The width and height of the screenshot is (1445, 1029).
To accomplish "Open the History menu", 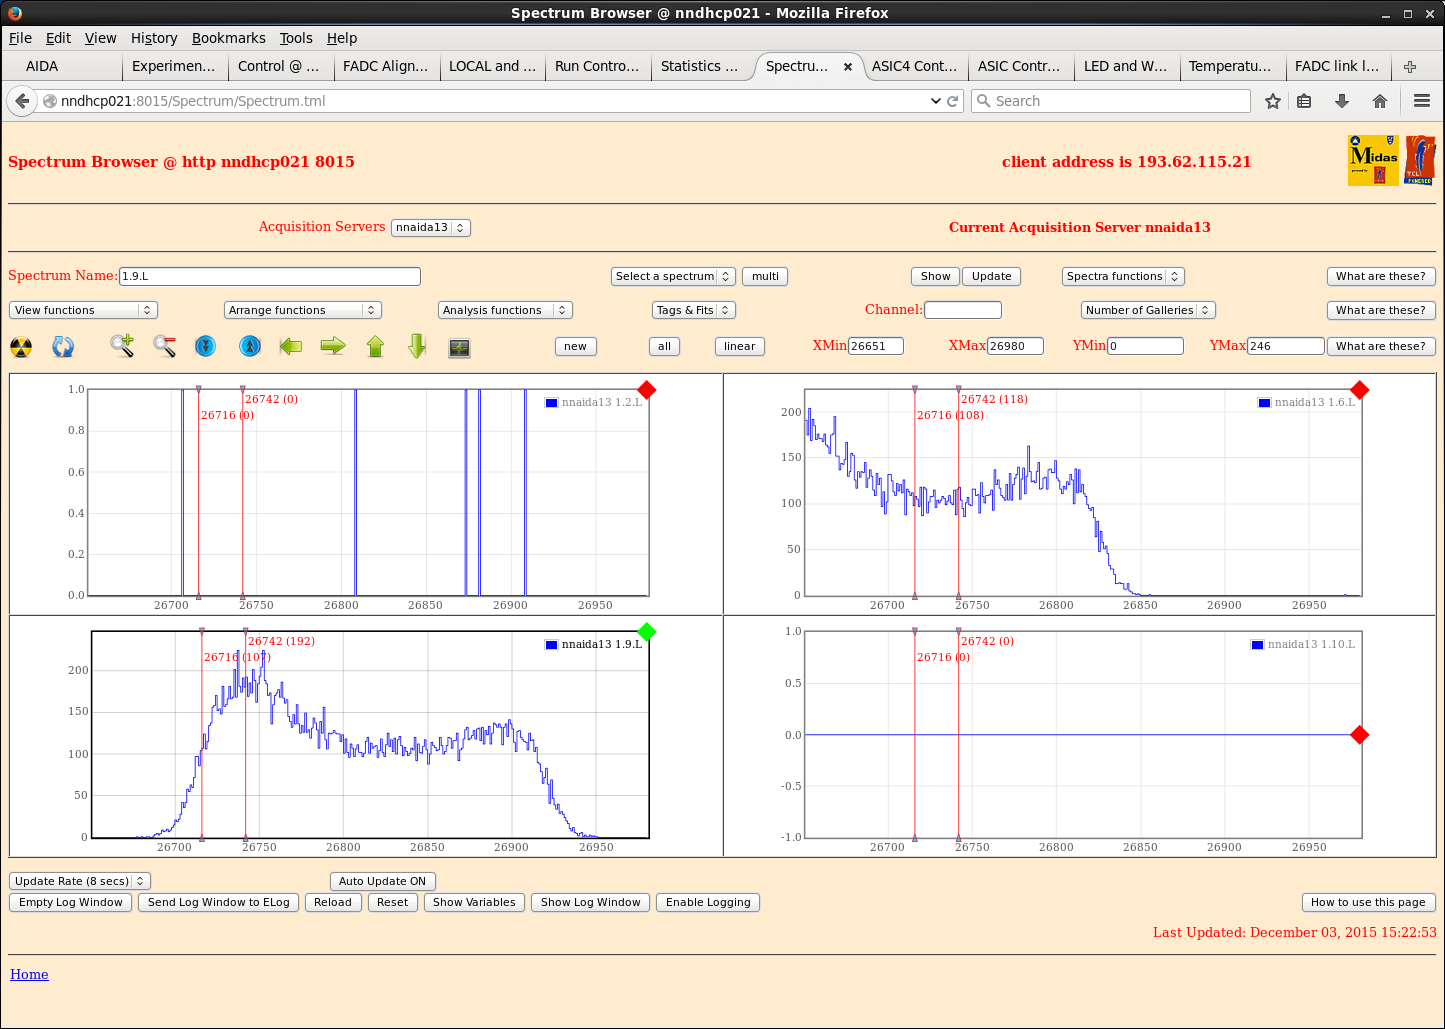I will point(154,38).
